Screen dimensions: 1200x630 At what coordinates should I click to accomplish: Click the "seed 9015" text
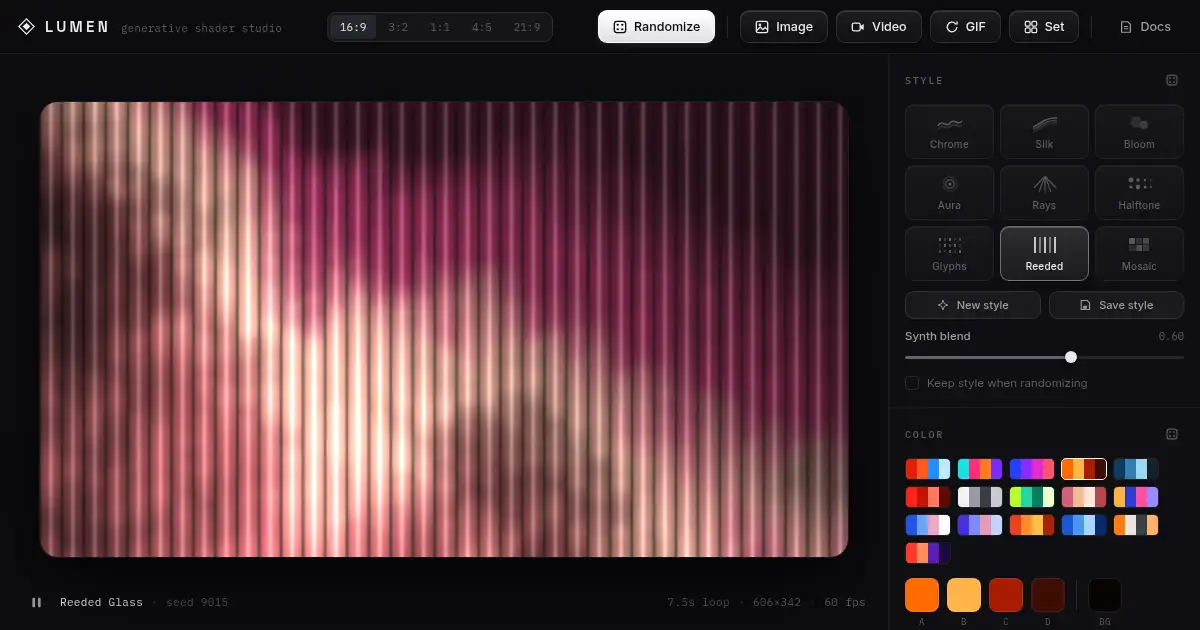197,602
